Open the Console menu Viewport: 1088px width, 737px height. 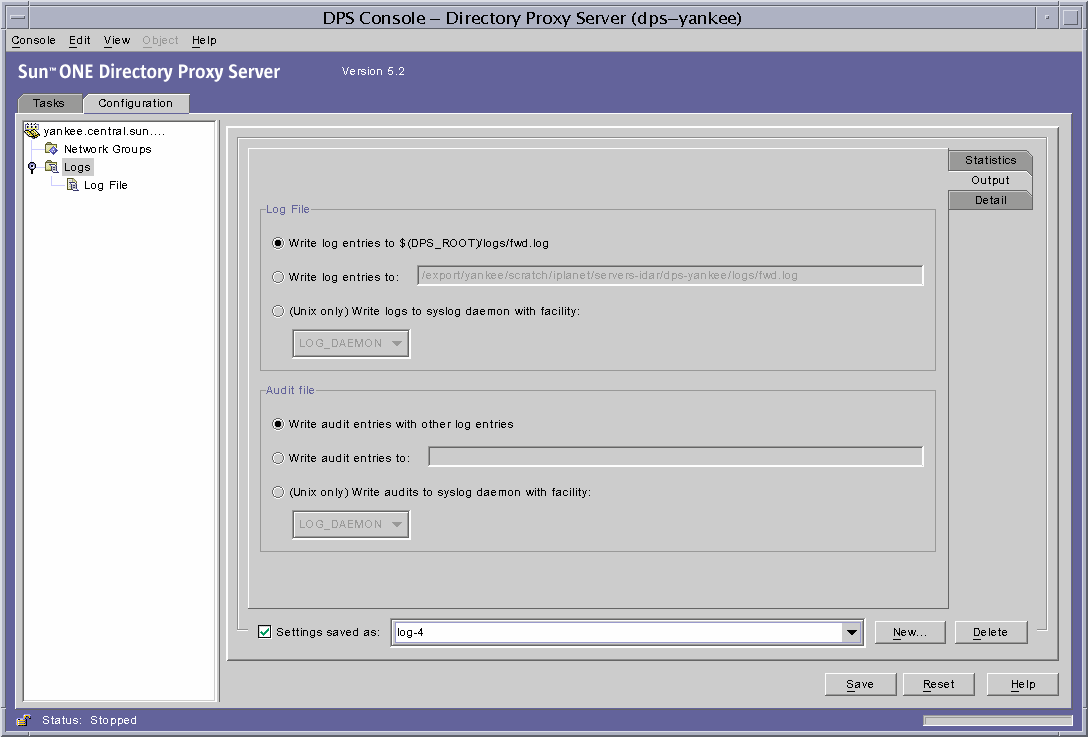33,40
